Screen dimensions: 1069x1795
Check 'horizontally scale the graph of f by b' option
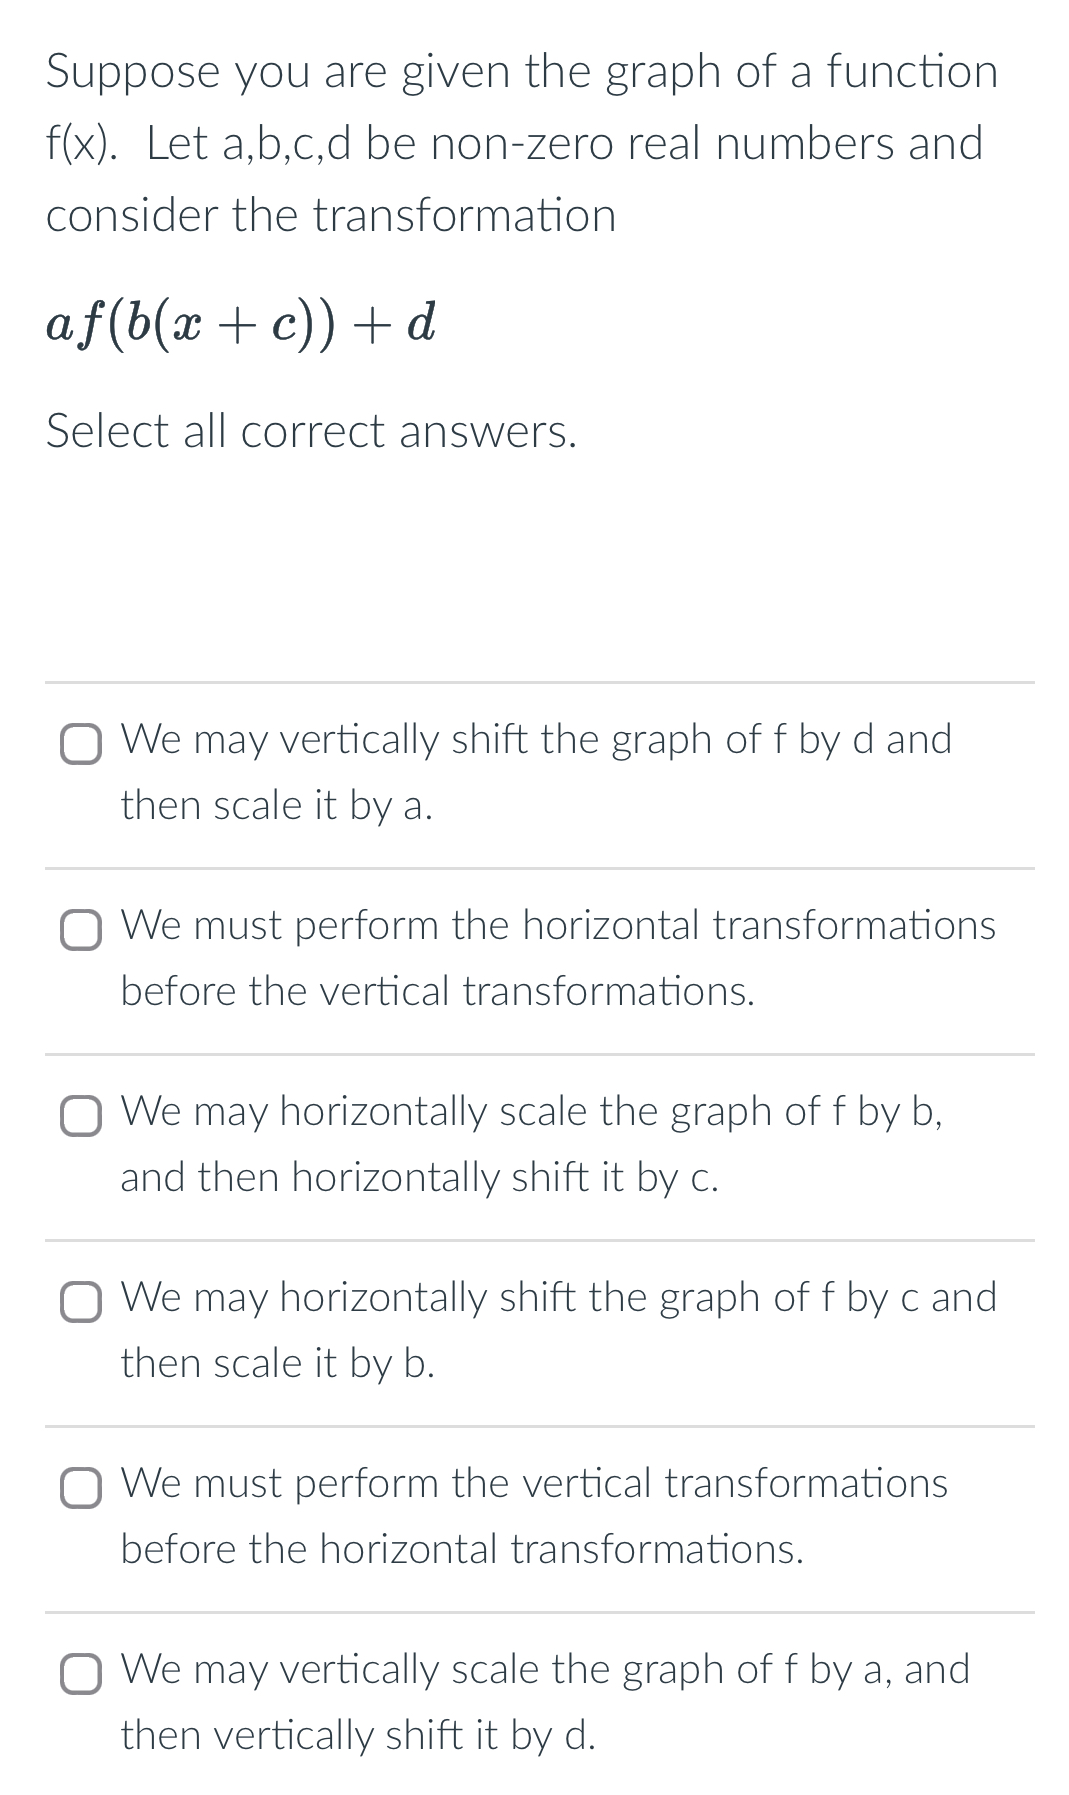click(83, 1117)
